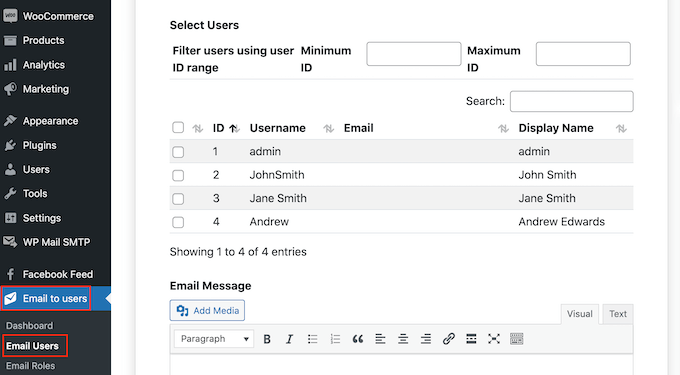Click the Users person icon
680x375 pixels.
coord(10,170)
